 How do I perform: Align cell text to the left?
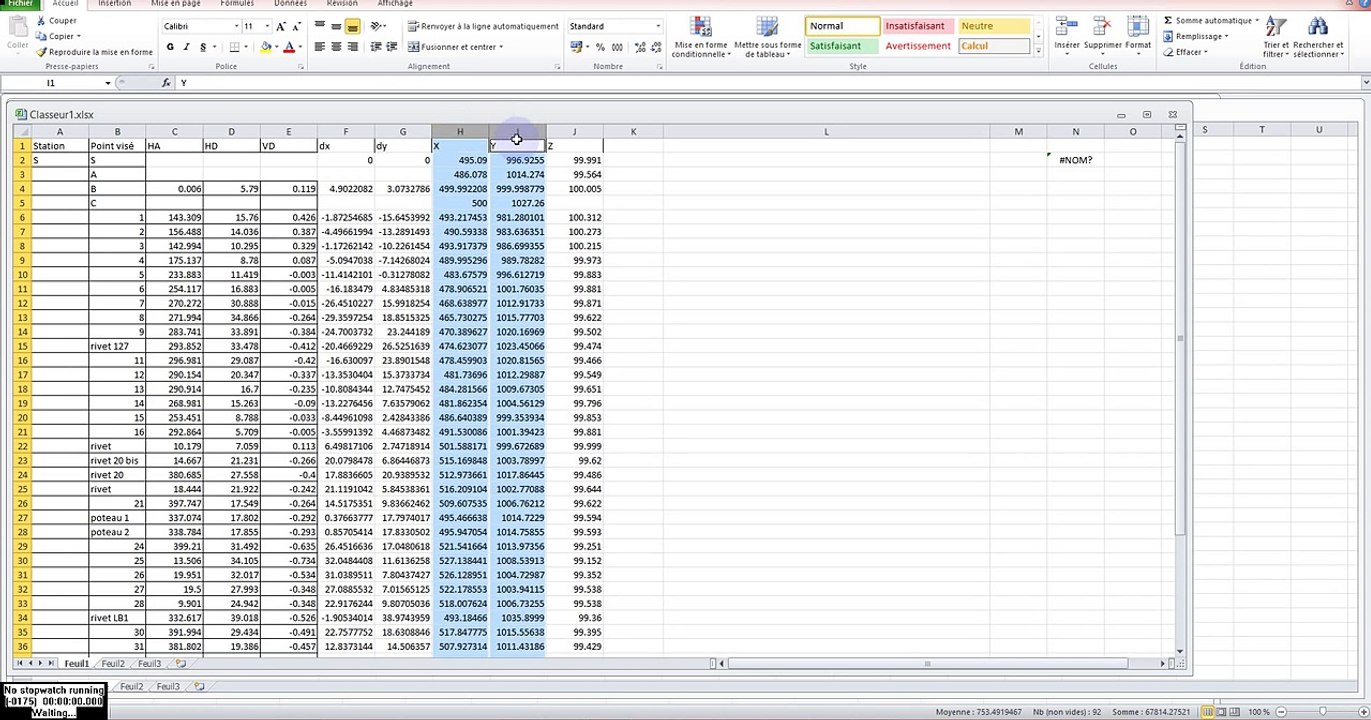click(x=320, y=47)
